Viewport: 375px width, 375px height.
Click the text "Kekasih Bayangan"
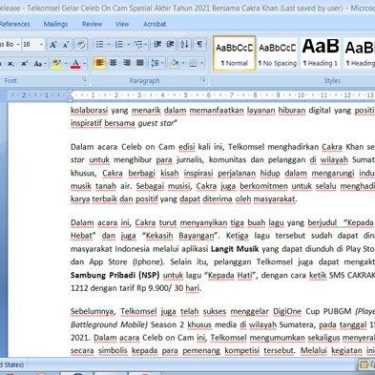point(179,236)
